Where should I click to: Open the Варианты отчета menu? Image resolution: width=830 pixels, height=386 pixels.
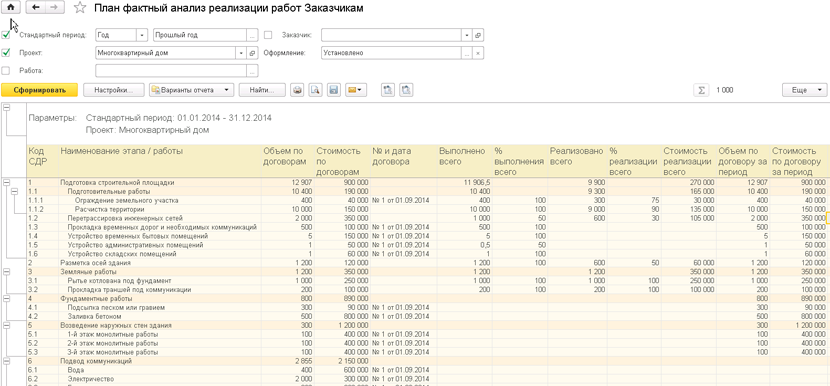[x=191, y=90]
